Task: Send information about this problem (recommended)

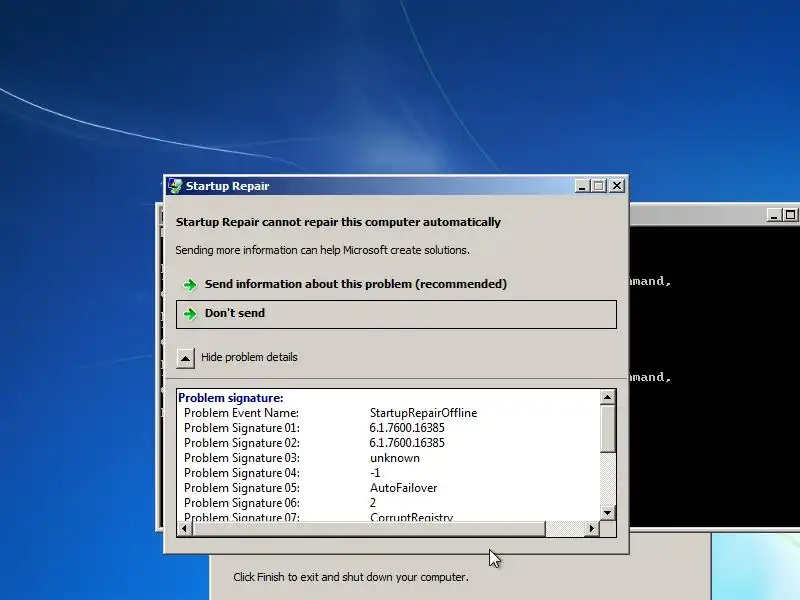Action: coord(356,284)
